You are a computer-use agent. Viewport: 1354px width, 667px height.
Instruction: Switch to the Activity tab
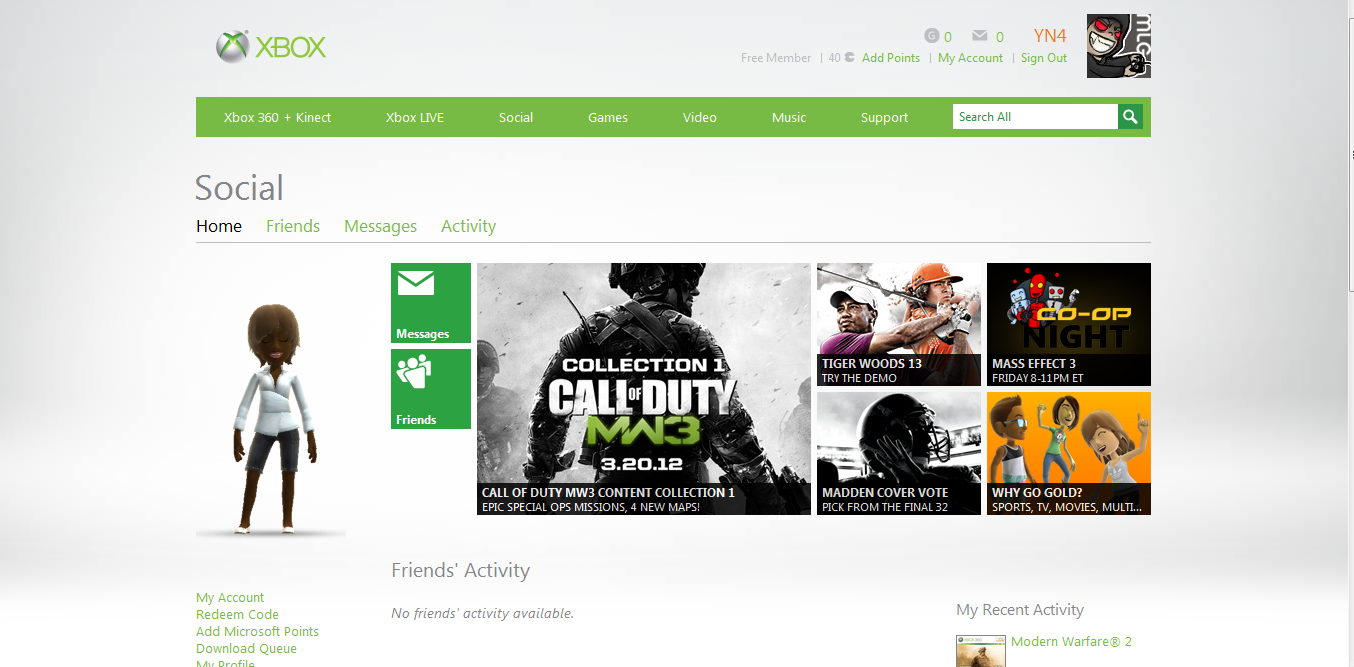468,226
